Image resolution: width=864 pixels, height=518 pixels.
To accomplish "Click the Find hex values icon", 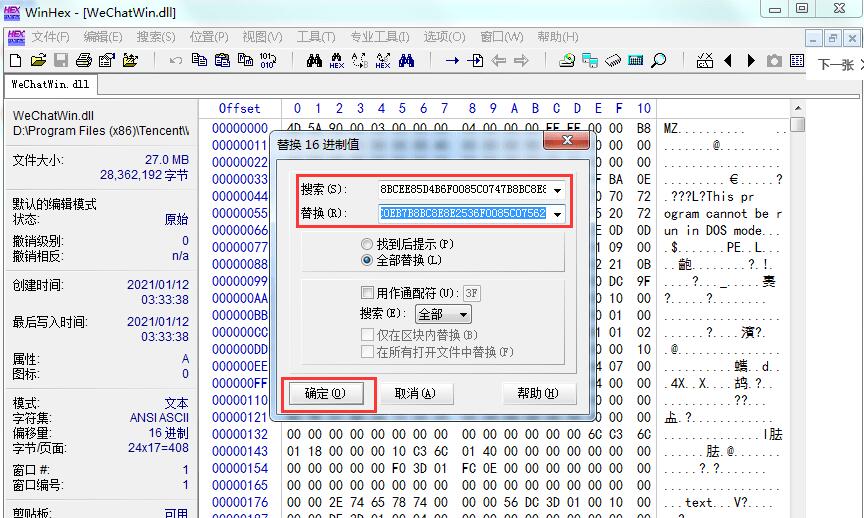I will click(337, 61).
